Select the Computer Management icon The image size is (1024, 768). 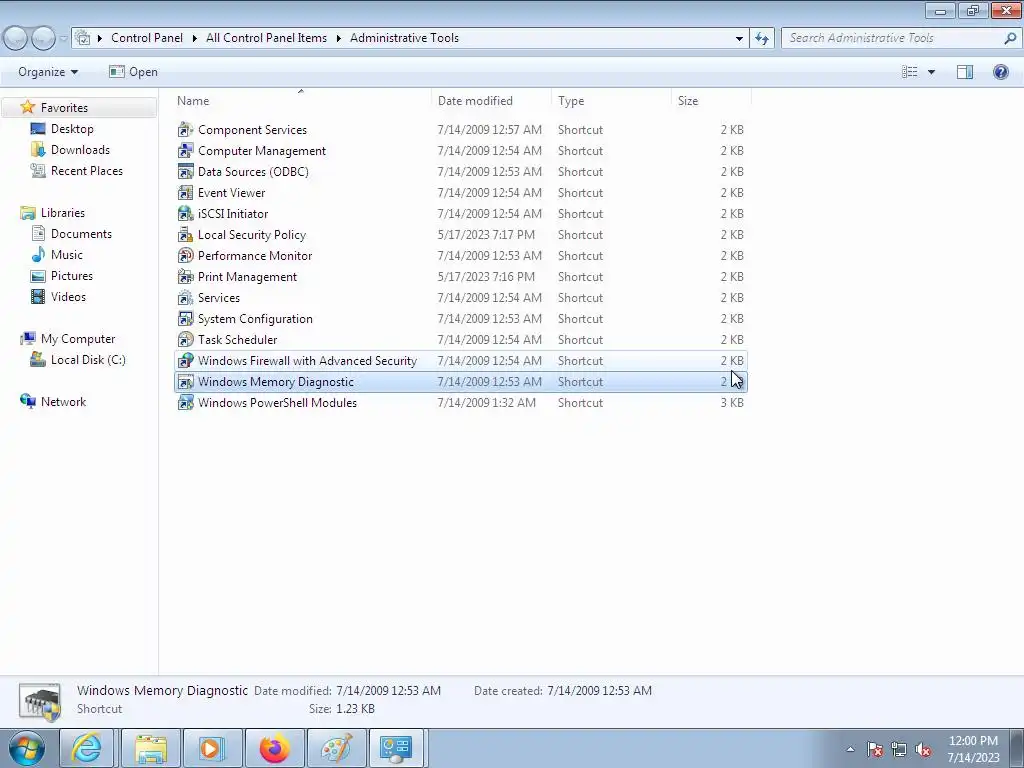click(185, 151)
